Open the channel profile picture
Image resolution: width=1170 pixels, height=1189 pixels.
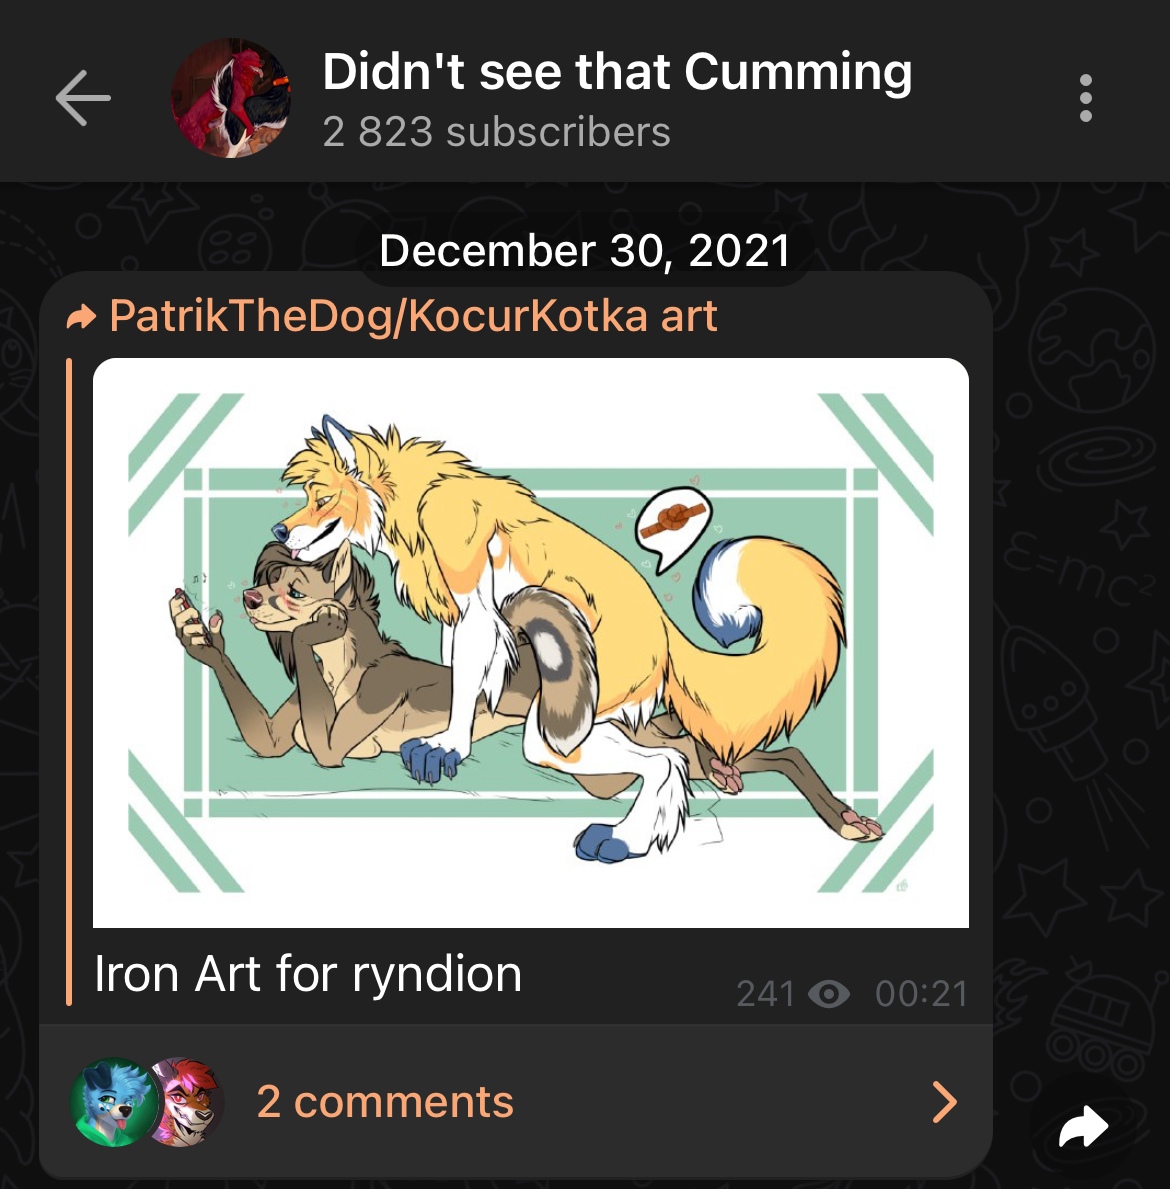[231, 98]
